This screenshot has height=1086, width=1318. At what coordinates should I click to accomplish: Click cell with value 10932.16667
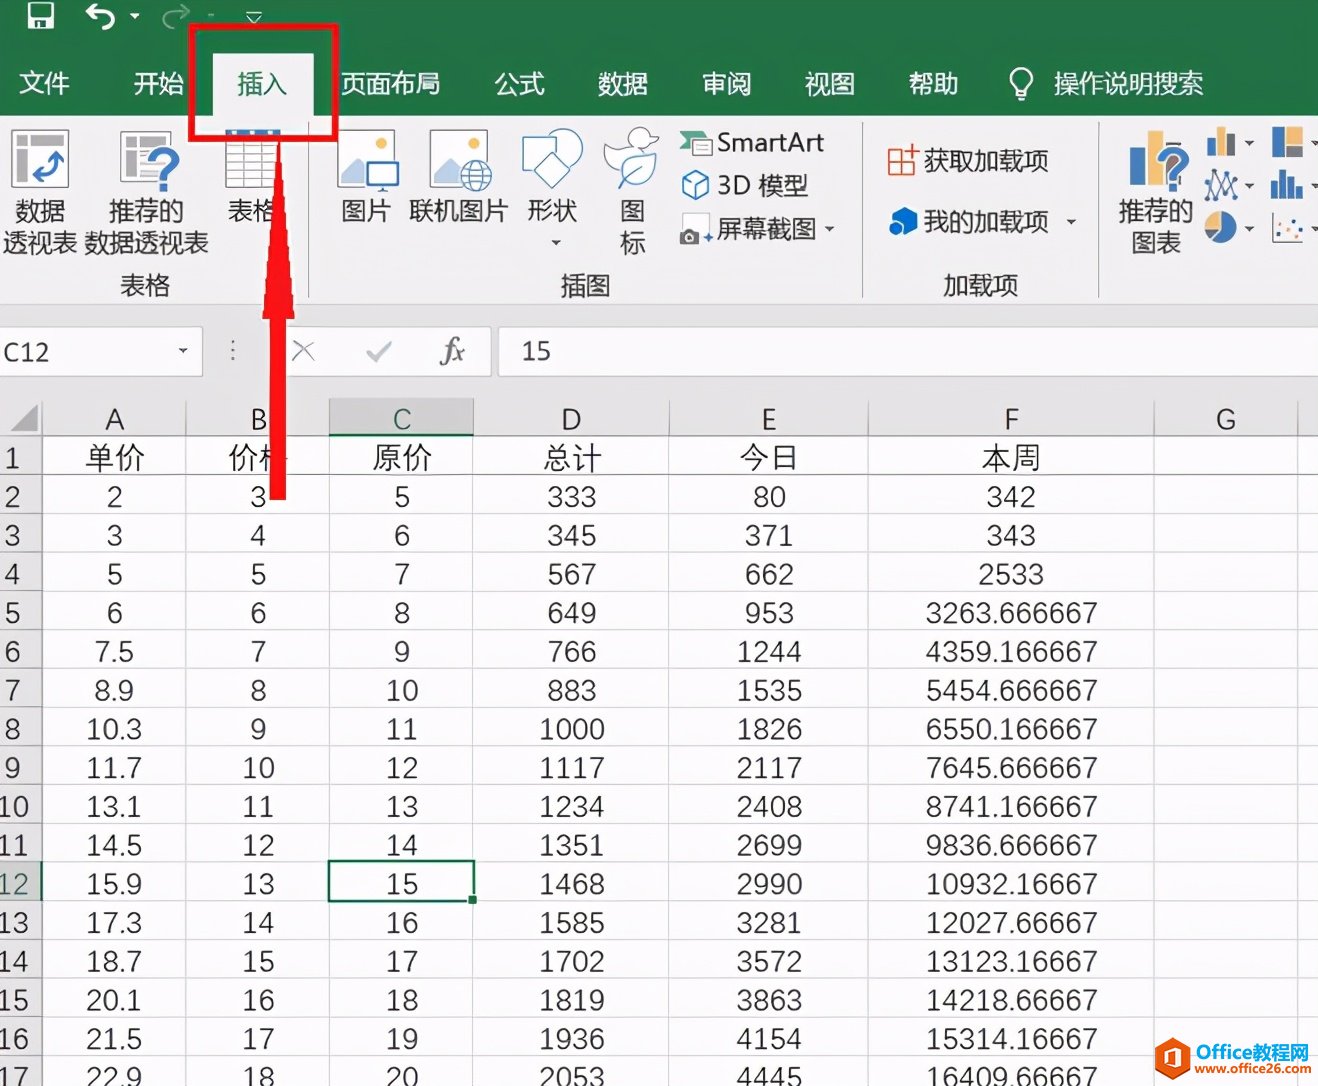point(1011,883)
